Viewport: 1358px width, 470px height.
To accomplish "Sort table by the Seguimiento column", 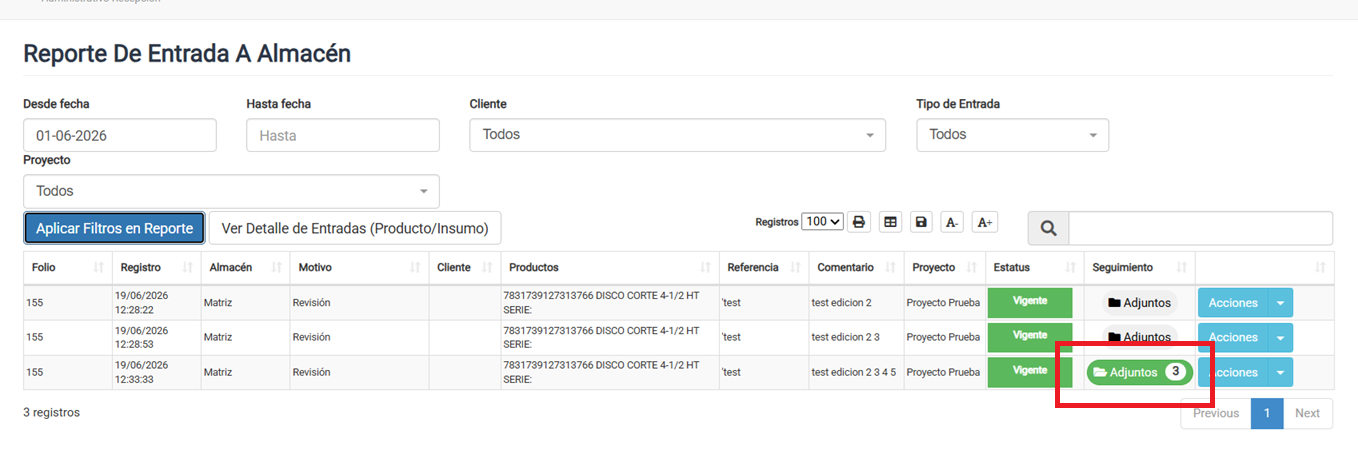I will (x=1139, y=268).
